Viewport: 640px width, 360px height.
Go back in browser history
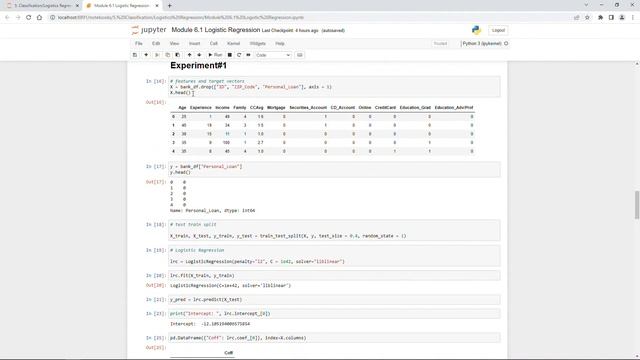[x=7, y=18]
